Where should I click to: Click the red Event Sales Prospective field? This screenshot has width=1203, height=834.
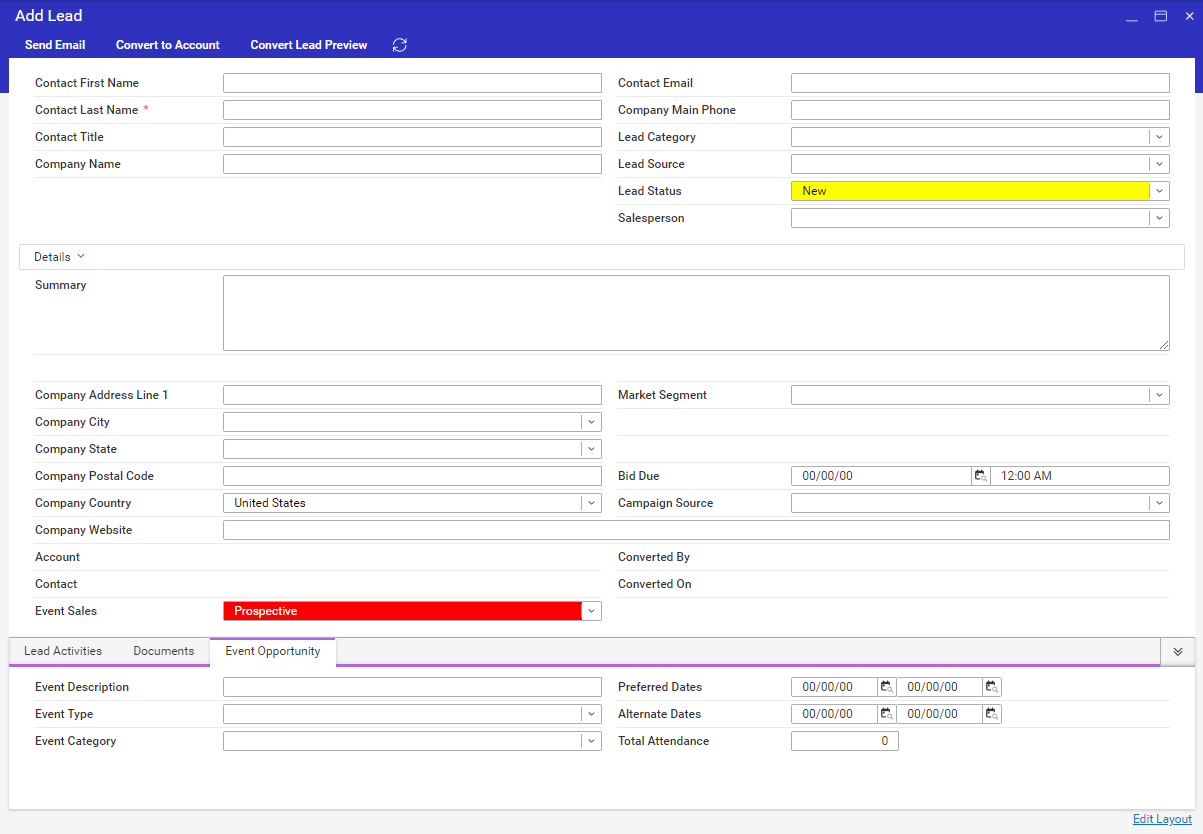(402, 611)
